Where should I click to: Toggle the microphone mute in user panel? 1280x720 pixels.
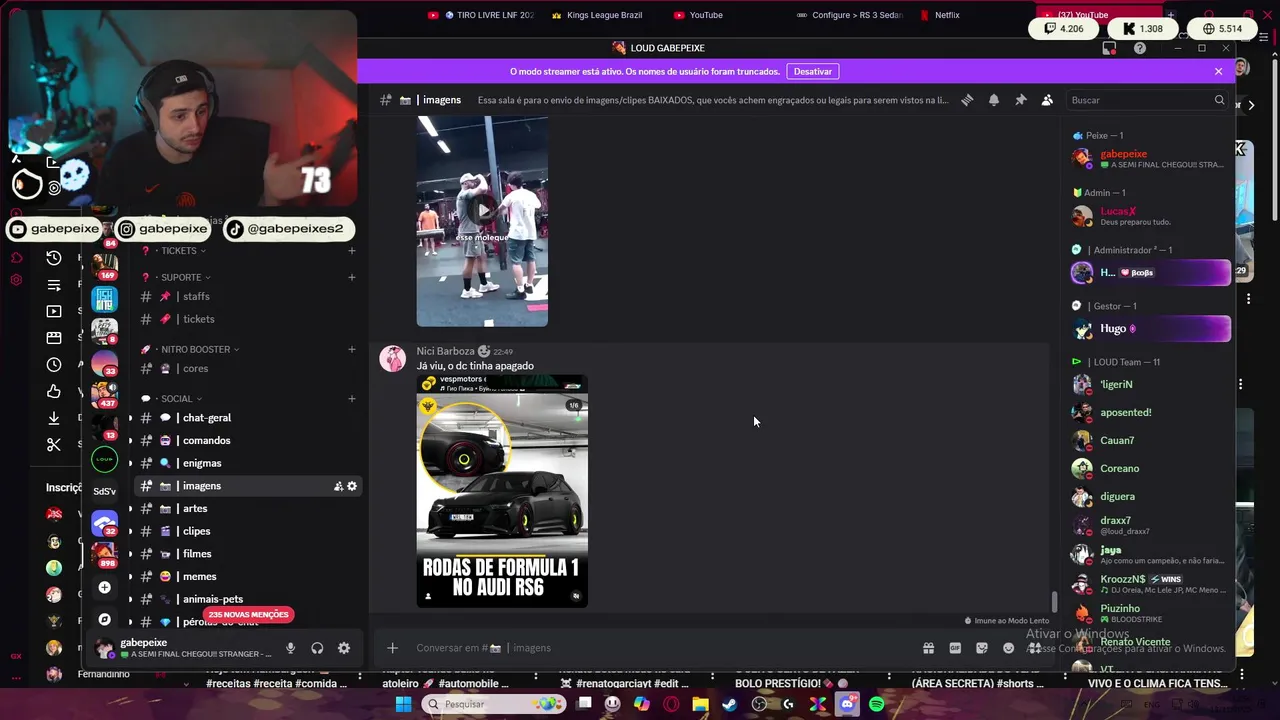click(x=290, y=648)
